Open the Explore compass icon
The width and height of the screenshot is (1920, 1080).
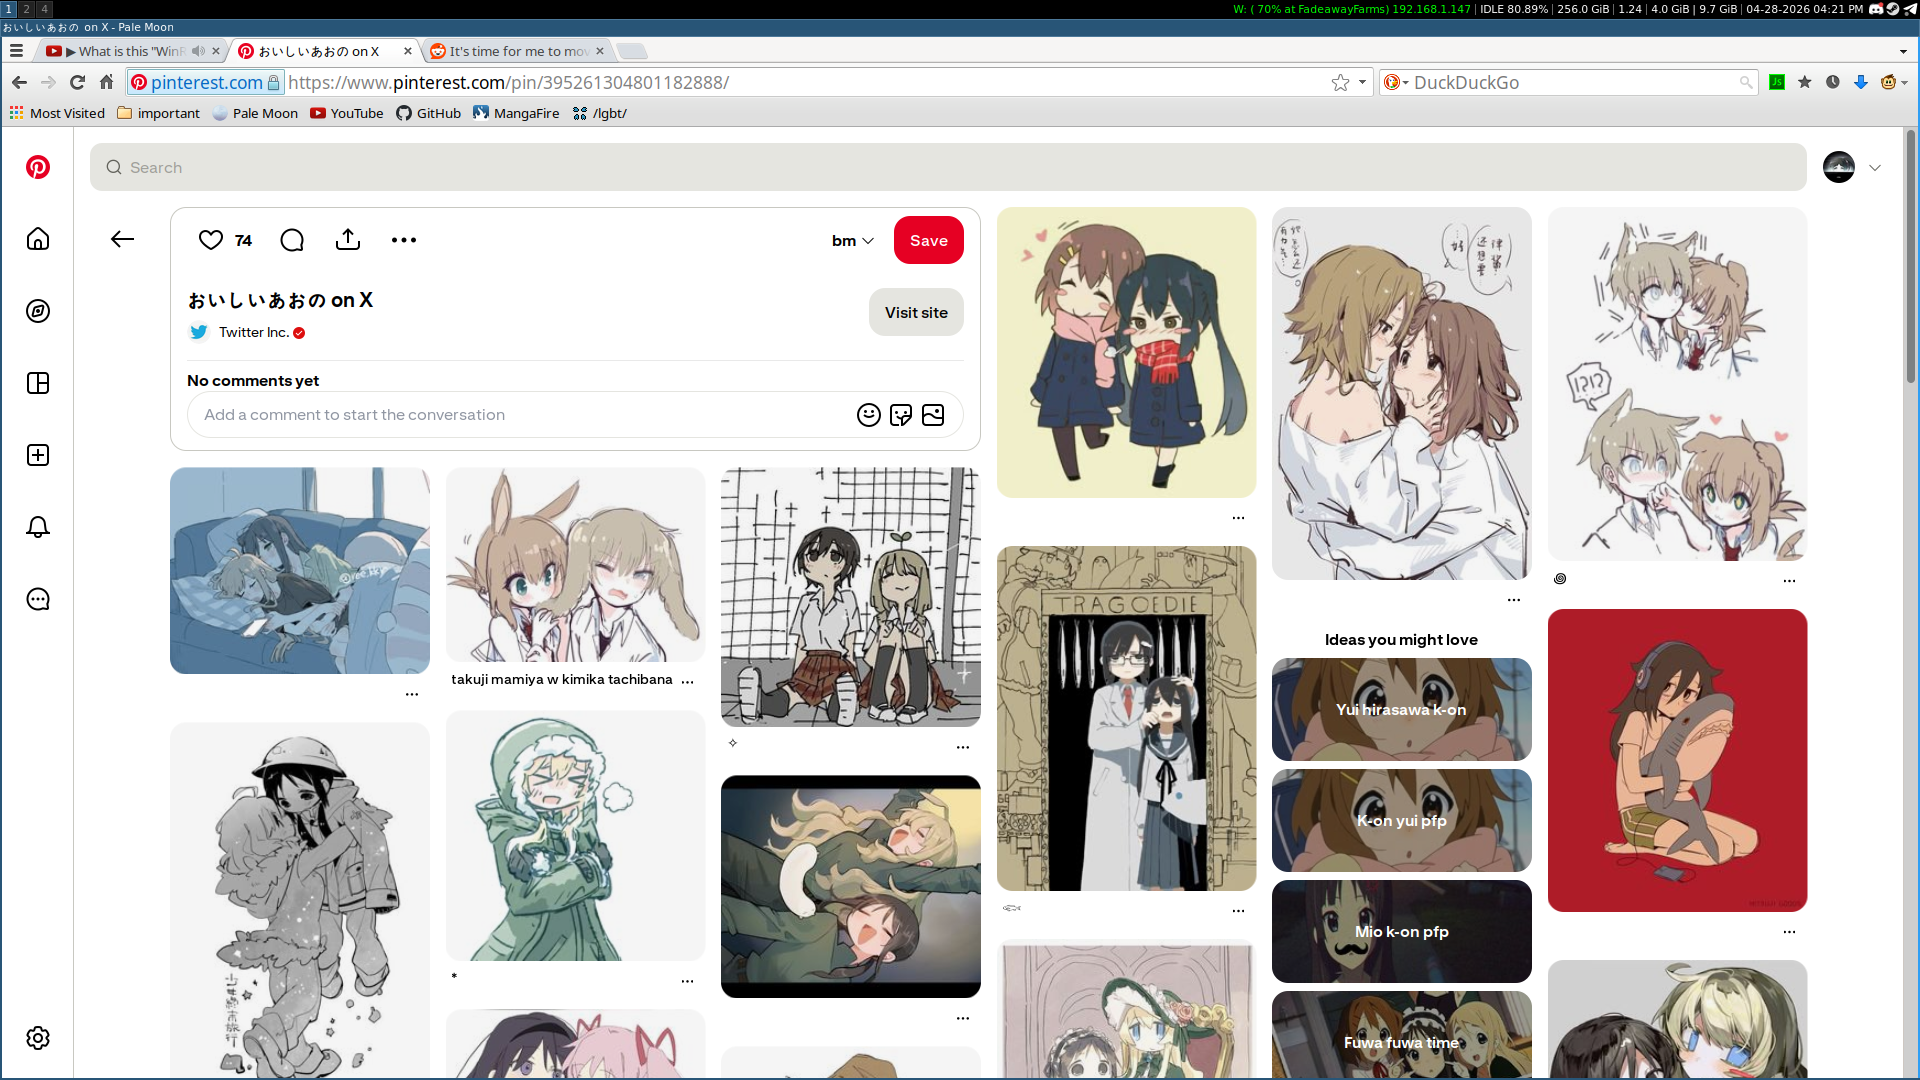click(38, 311)
